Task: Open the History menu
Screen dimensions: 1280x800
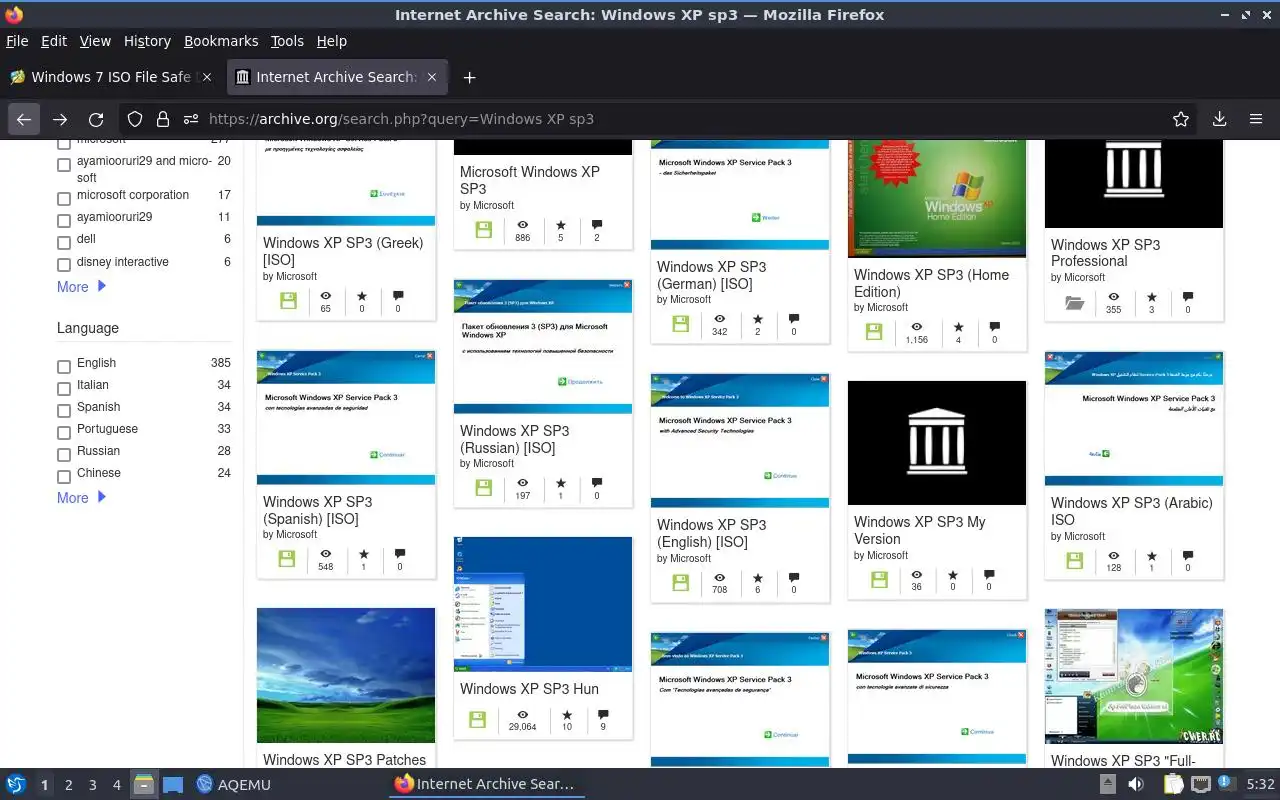Action: pos(147,41)
